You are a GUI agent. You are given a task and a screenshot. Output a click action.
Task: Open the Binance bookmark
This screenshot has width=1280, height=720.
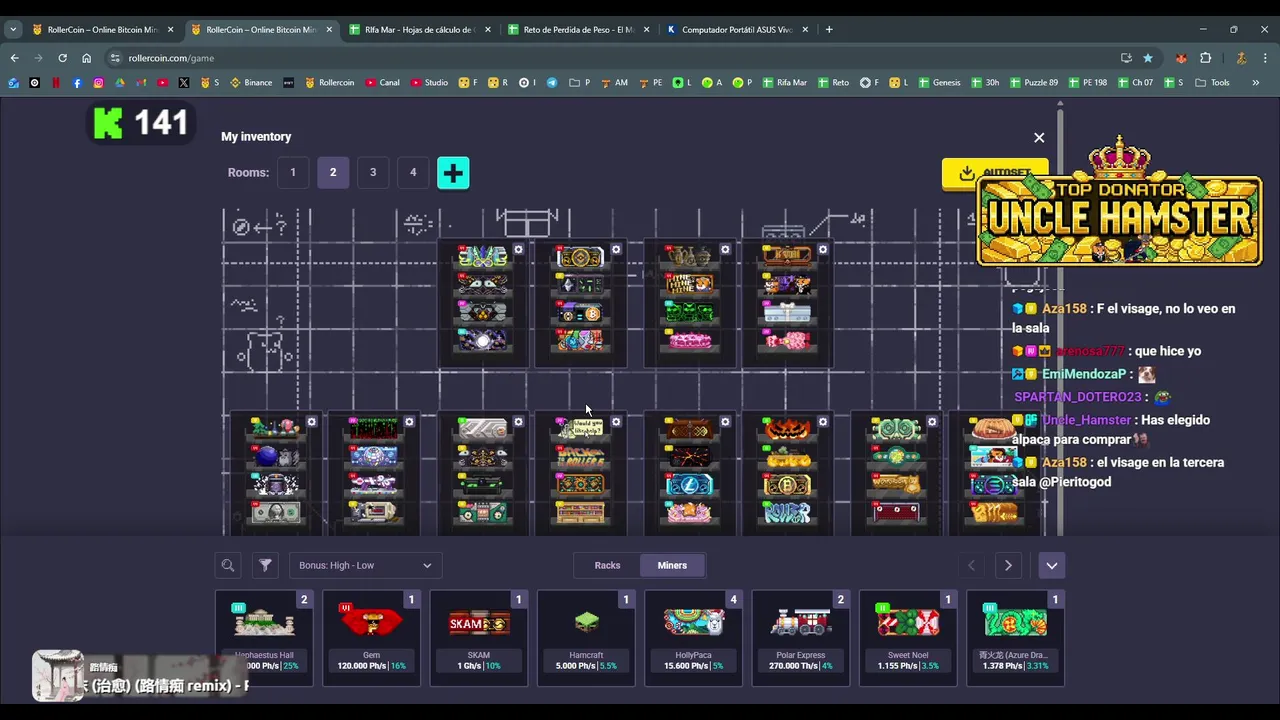pyautogui.click(x=251, y=82)
